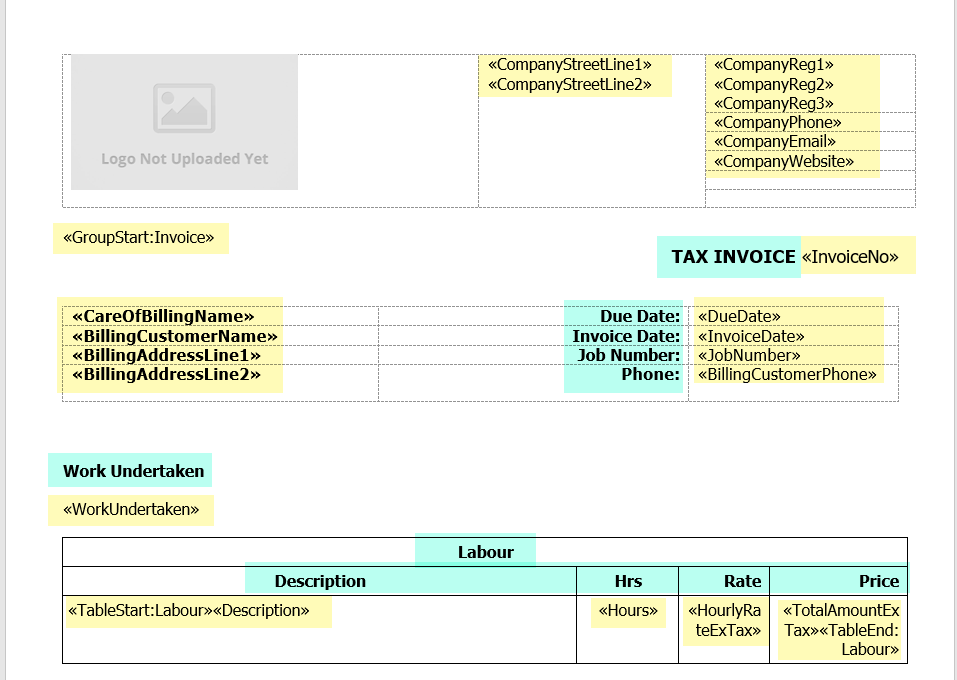Click the CompanyReg2 merge field

pyautogui.click(x=773, y=85)
